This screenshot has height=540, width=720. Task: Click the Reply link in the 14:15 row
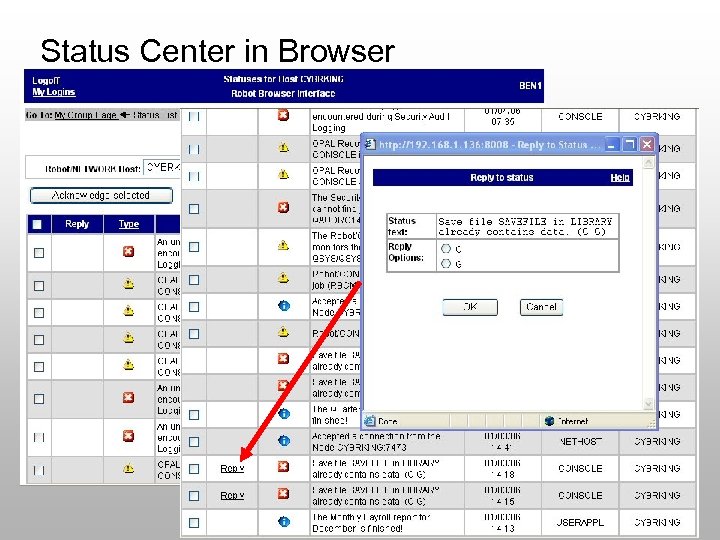tap(232, 495)
